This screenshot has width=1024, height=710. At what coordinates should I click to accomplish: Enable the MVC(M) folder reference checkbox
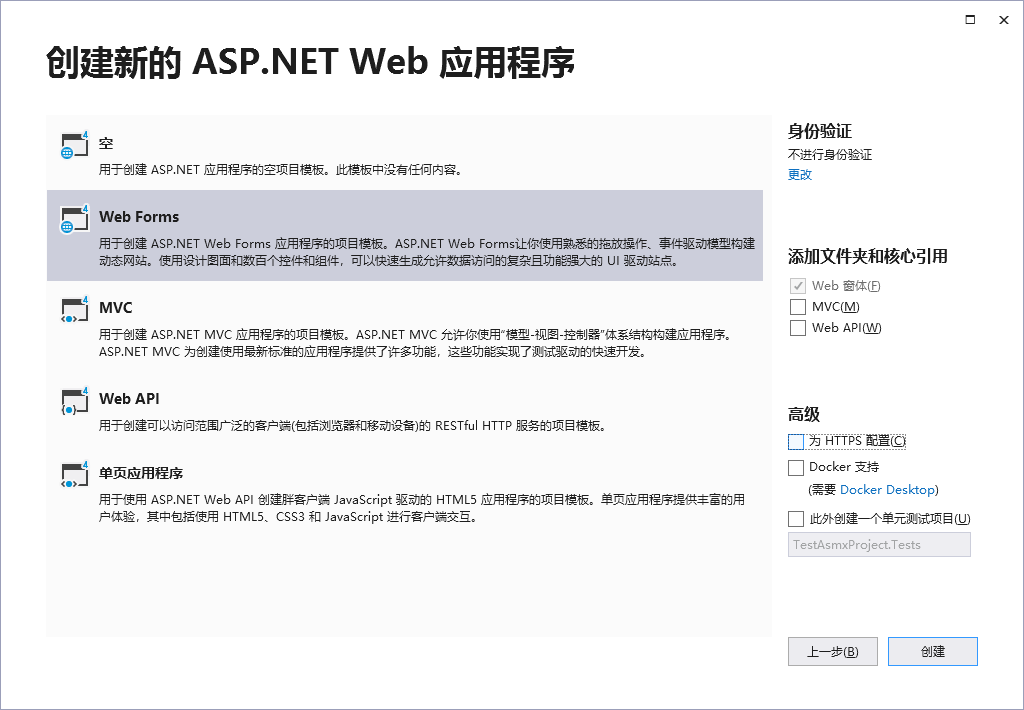(x=797, y=307)
